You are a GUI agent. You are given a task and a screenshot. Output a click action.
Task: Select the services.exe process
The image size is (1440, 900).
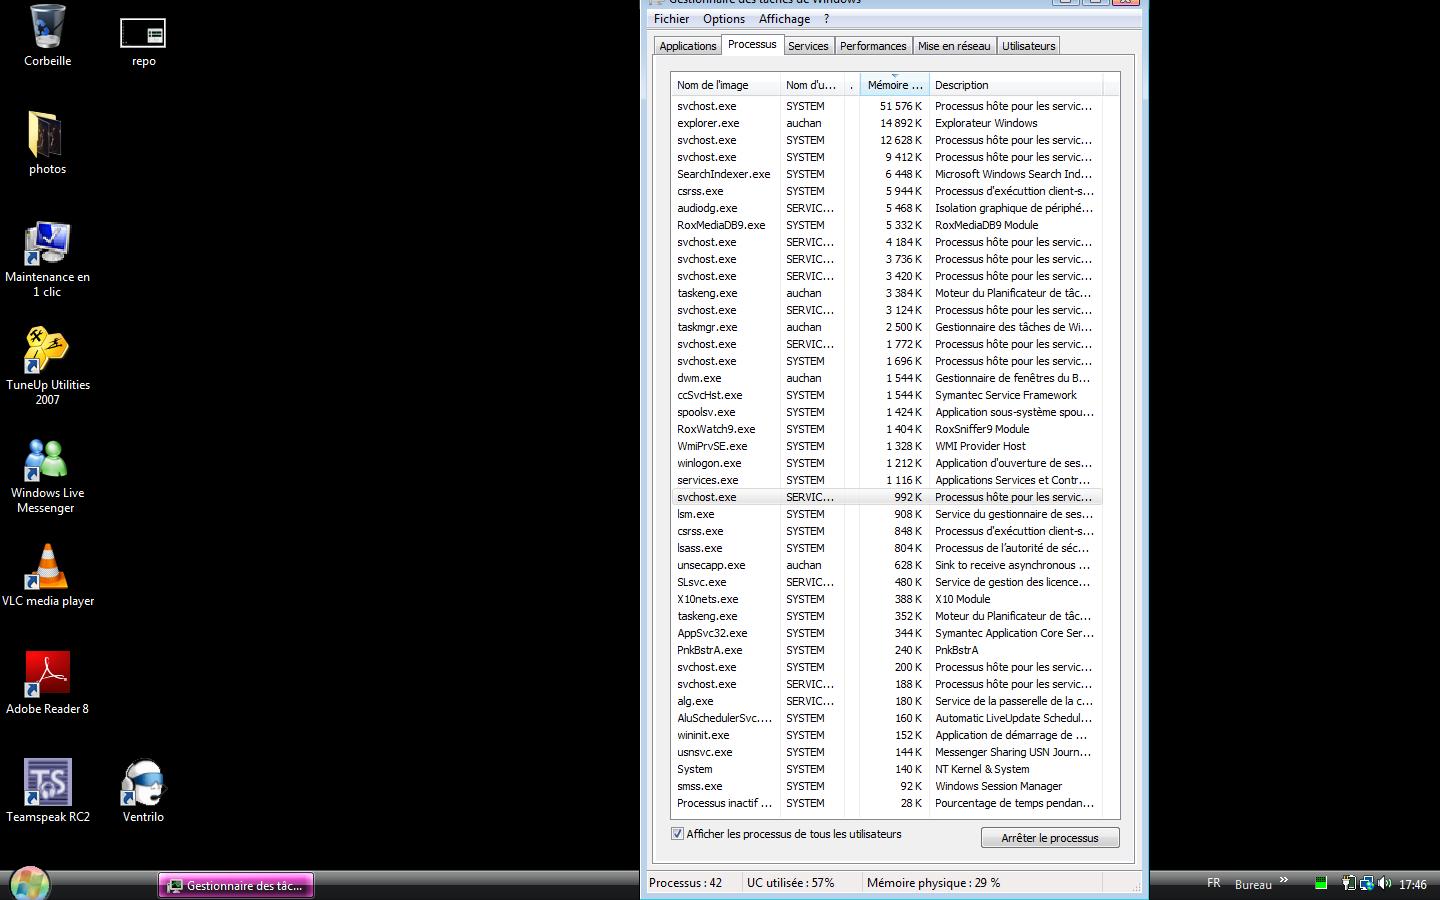(886, 480)
